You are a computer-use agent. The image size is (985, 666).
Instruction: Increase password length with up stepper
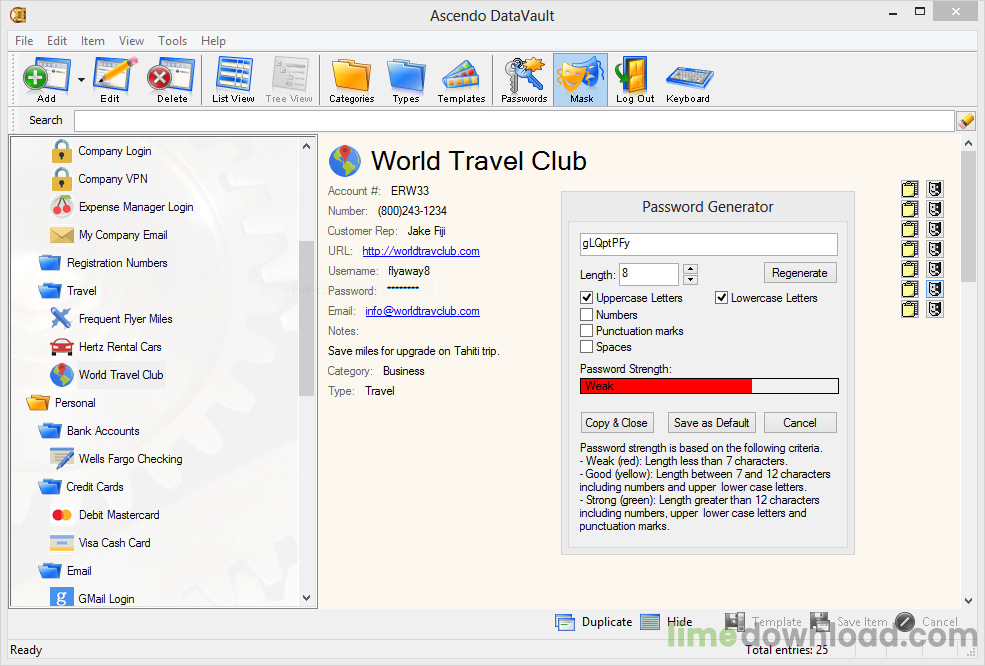(690, 269)
